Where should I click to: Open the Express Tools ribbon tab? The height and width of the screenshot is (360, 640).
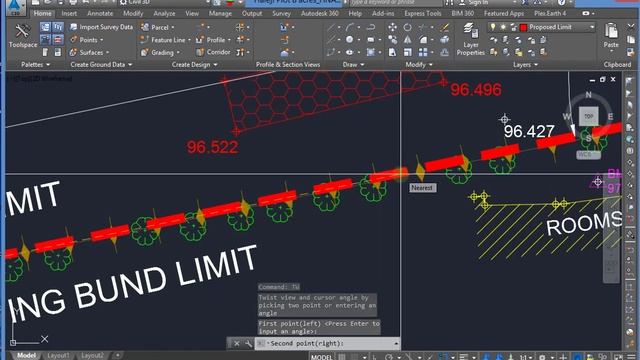click(422, 13)
